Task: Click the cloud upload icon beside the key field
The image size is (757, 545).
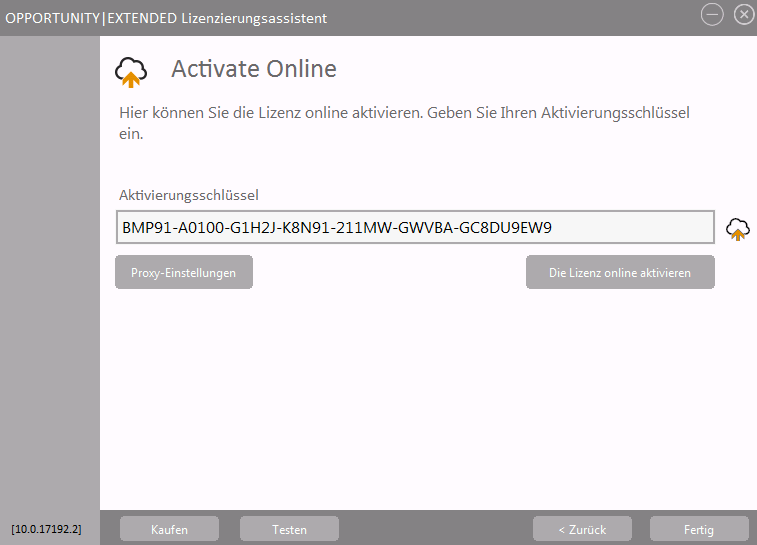Action: click(x=738, y=229)
